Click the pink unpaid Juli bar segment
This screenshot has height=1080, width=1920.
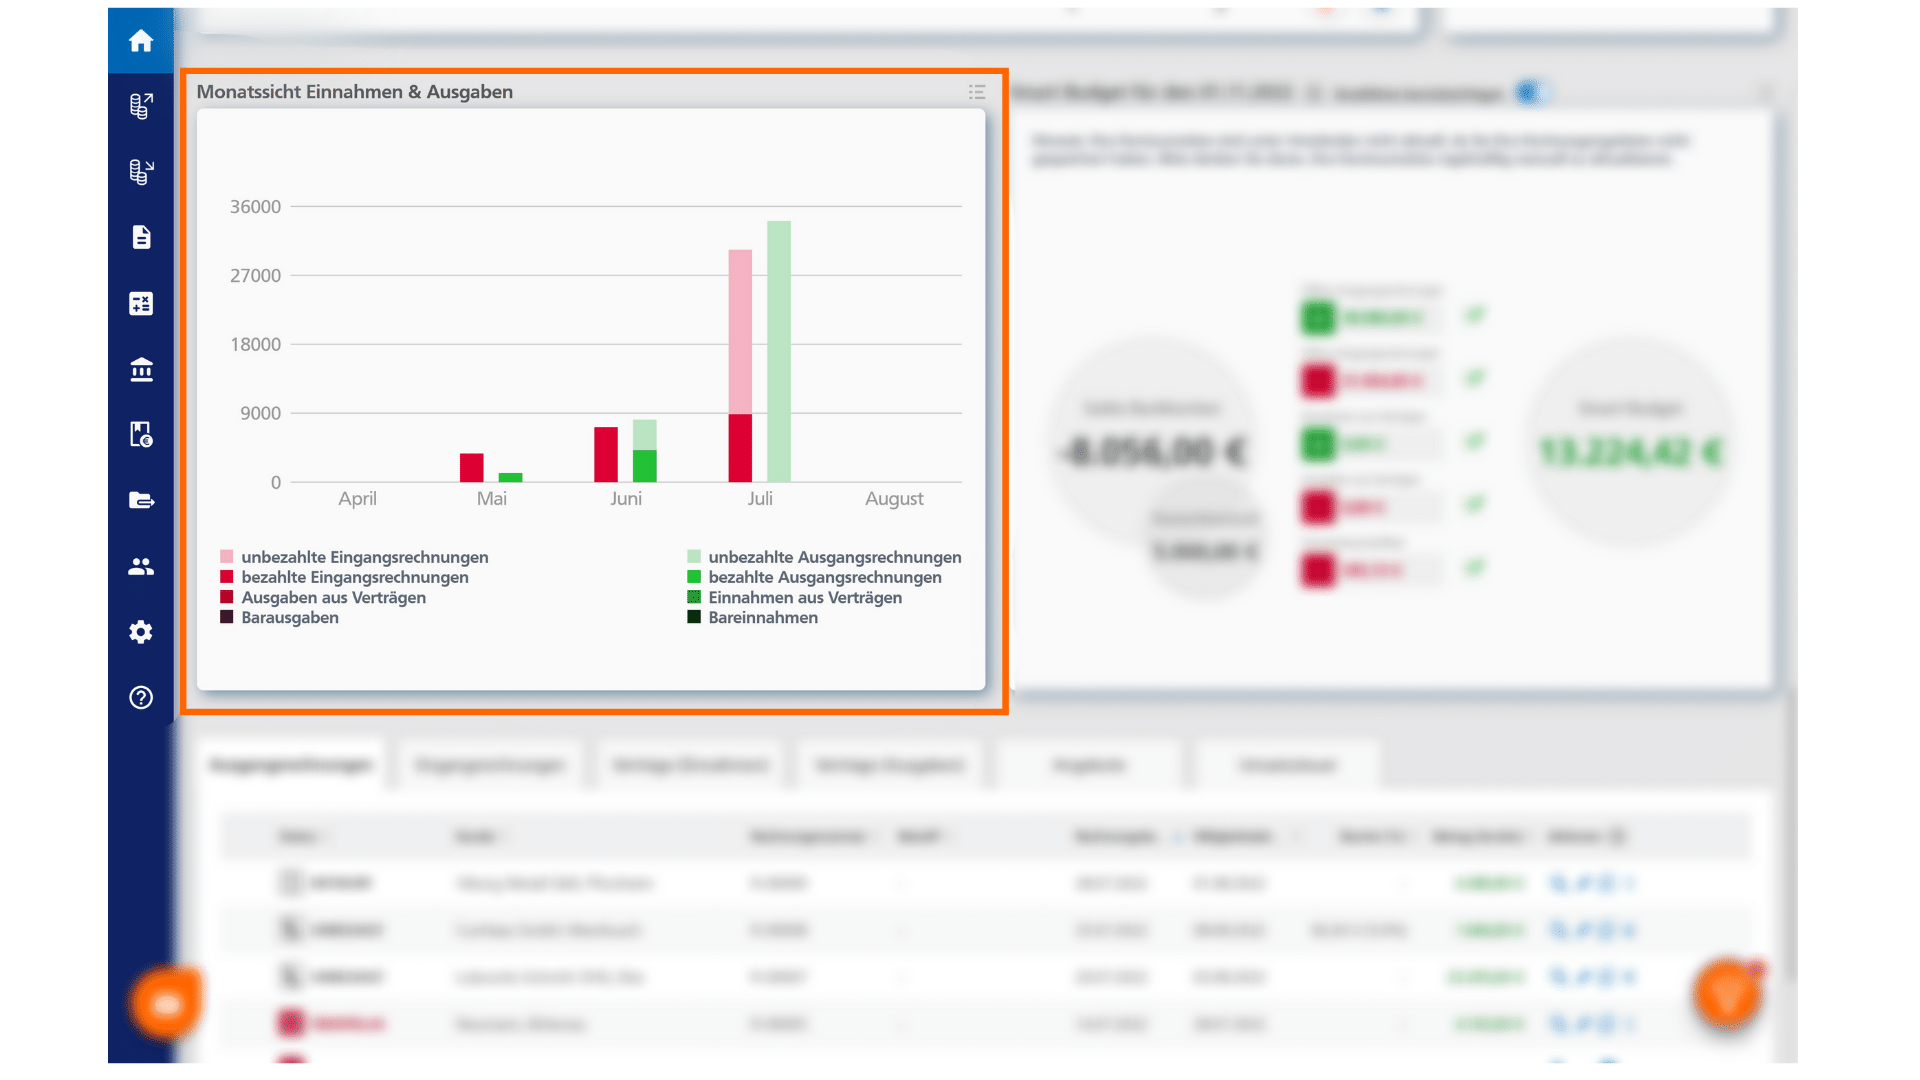(740, 332)
